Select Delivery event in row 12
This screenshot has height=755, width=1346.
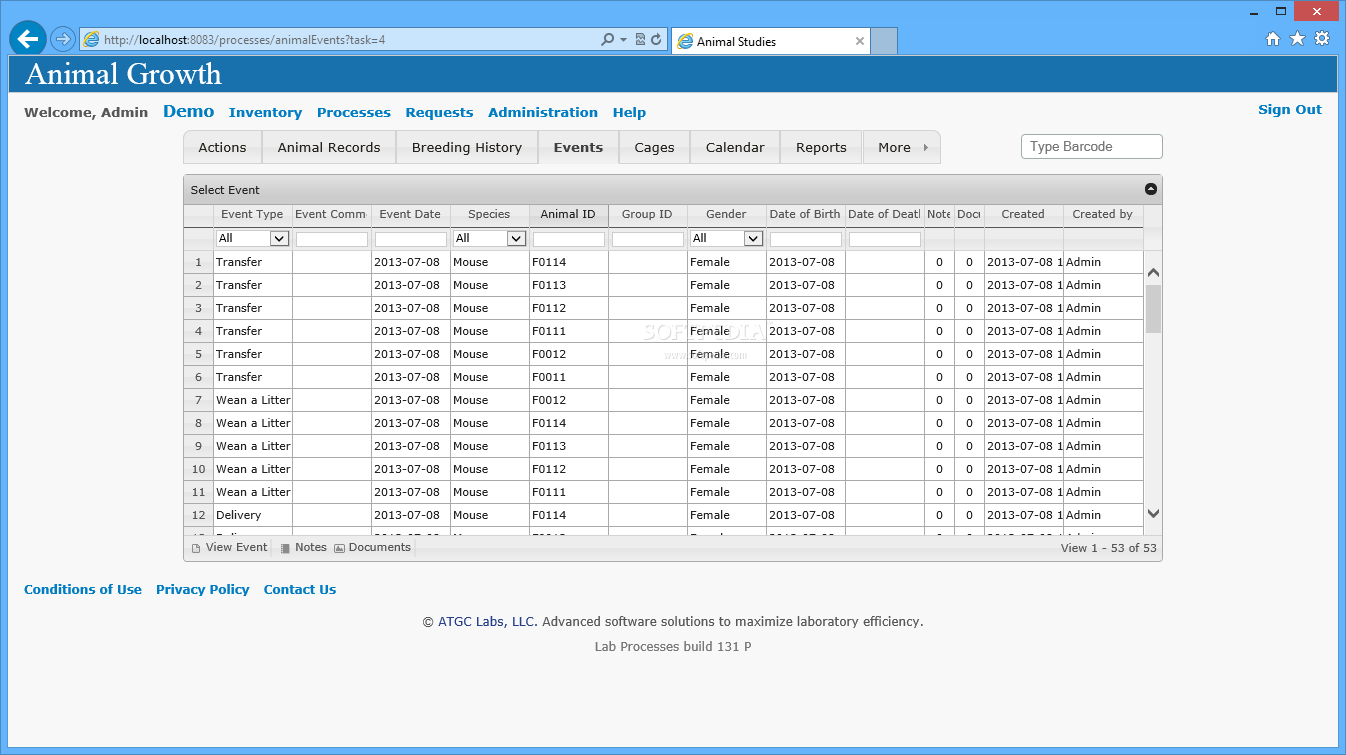[x=253, y=515]
